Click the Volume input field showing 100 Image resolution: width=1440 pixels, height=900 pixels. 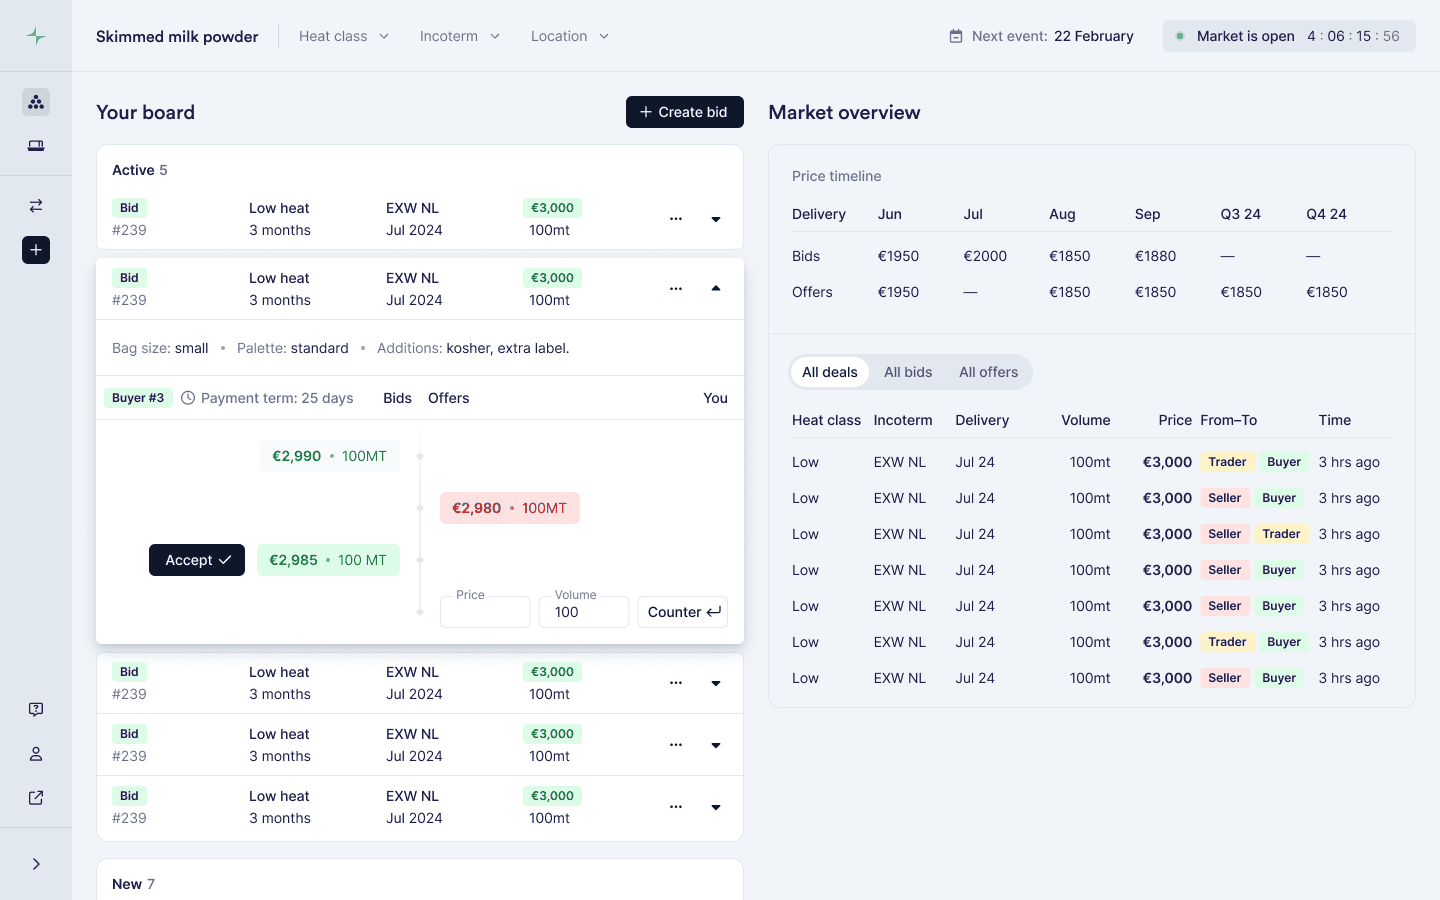584,612
